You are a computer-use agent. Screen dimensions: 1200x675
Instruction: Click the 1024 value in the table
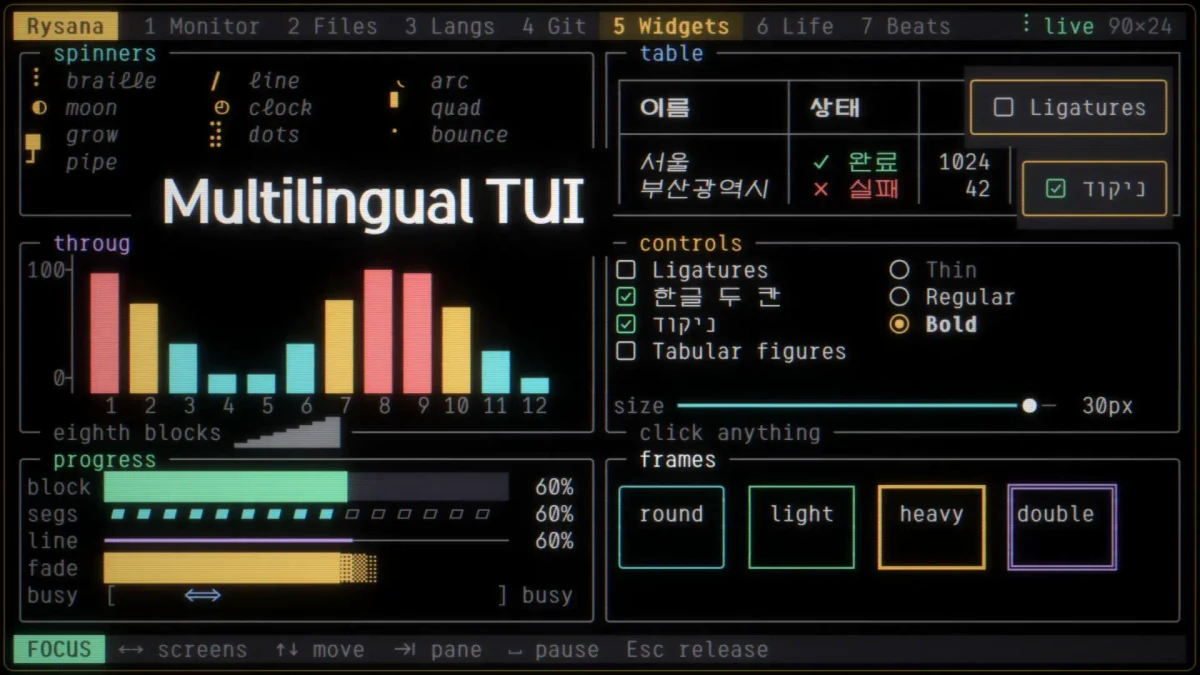click(964, 162)
